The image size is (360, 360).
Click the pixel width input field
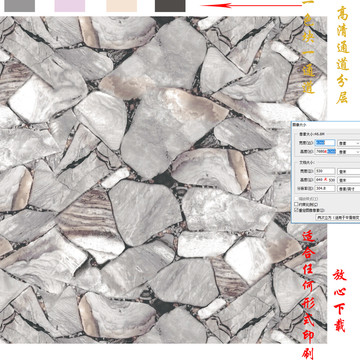point(325,143)
